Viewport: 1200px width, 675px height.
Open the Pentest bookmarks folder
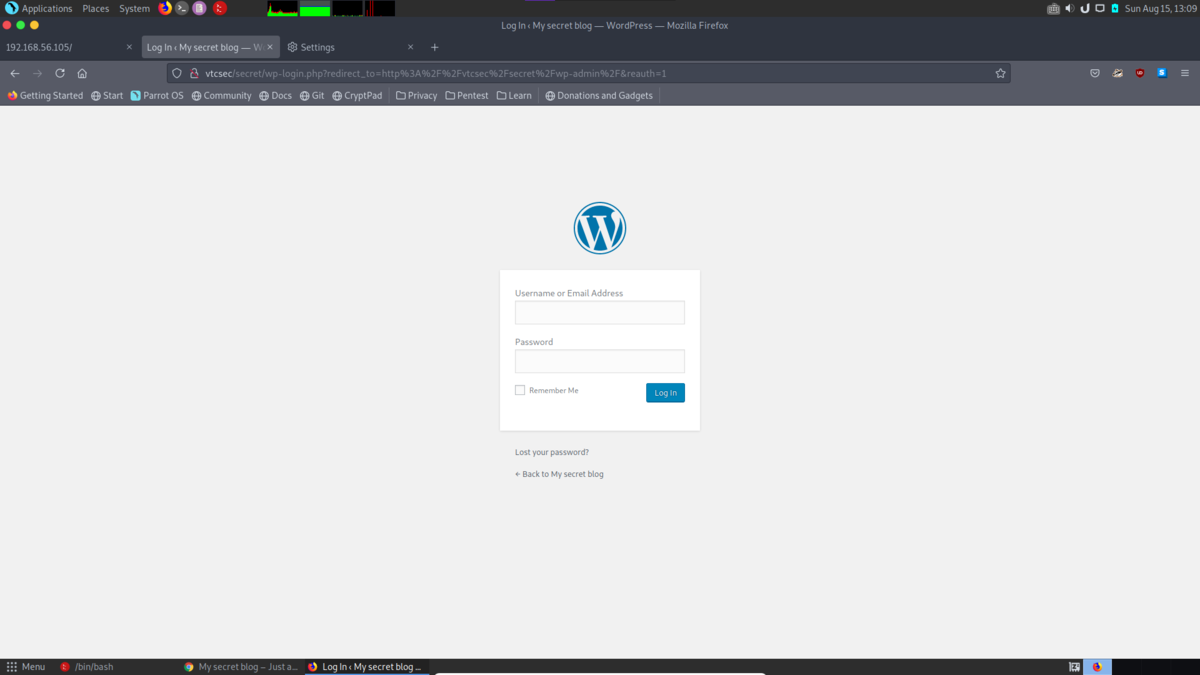tap(467, 96)
